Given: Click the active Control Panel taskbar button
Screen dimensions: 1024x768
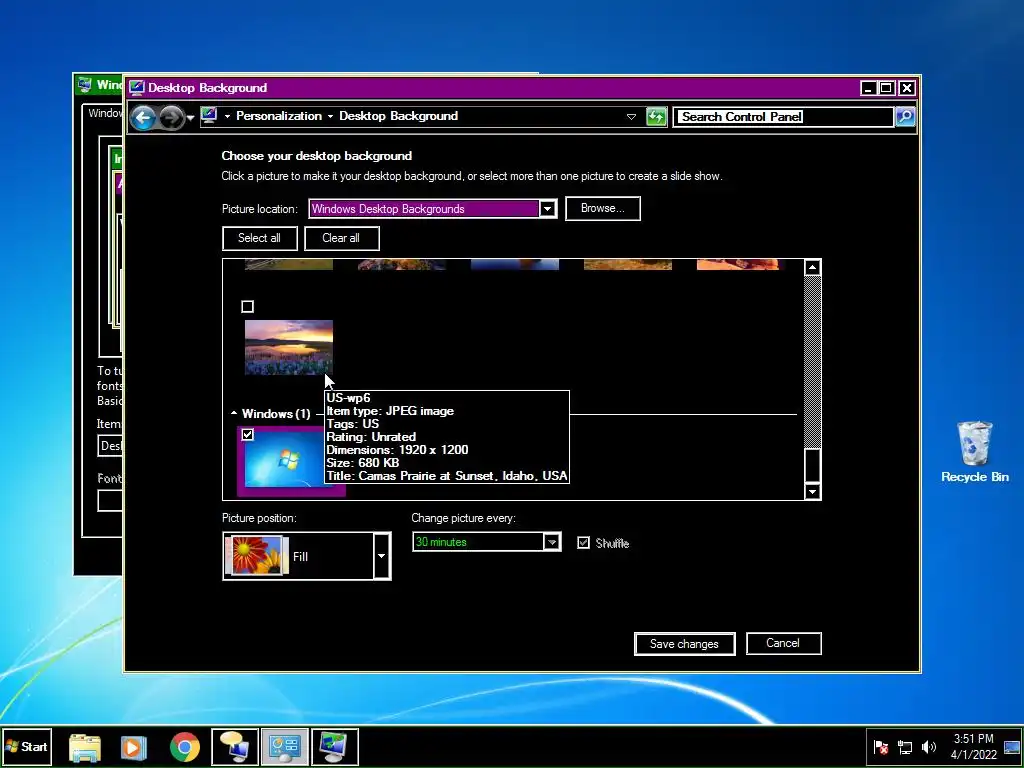Looking at the screenshot, I should pos(285,747).
